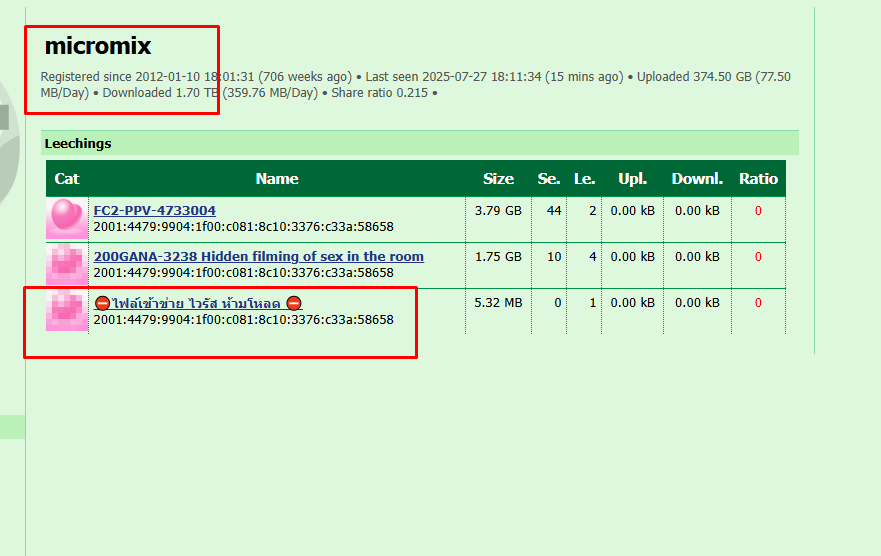This screenshot has width=881, height=556.
Task: Click the seeder count 10
Action: pos(554,257)
